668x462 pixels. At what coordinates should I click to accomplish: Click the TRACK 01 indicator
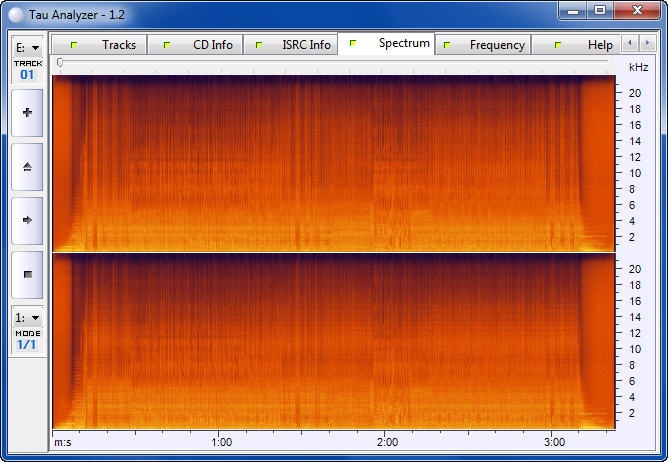tap(27, 70)
